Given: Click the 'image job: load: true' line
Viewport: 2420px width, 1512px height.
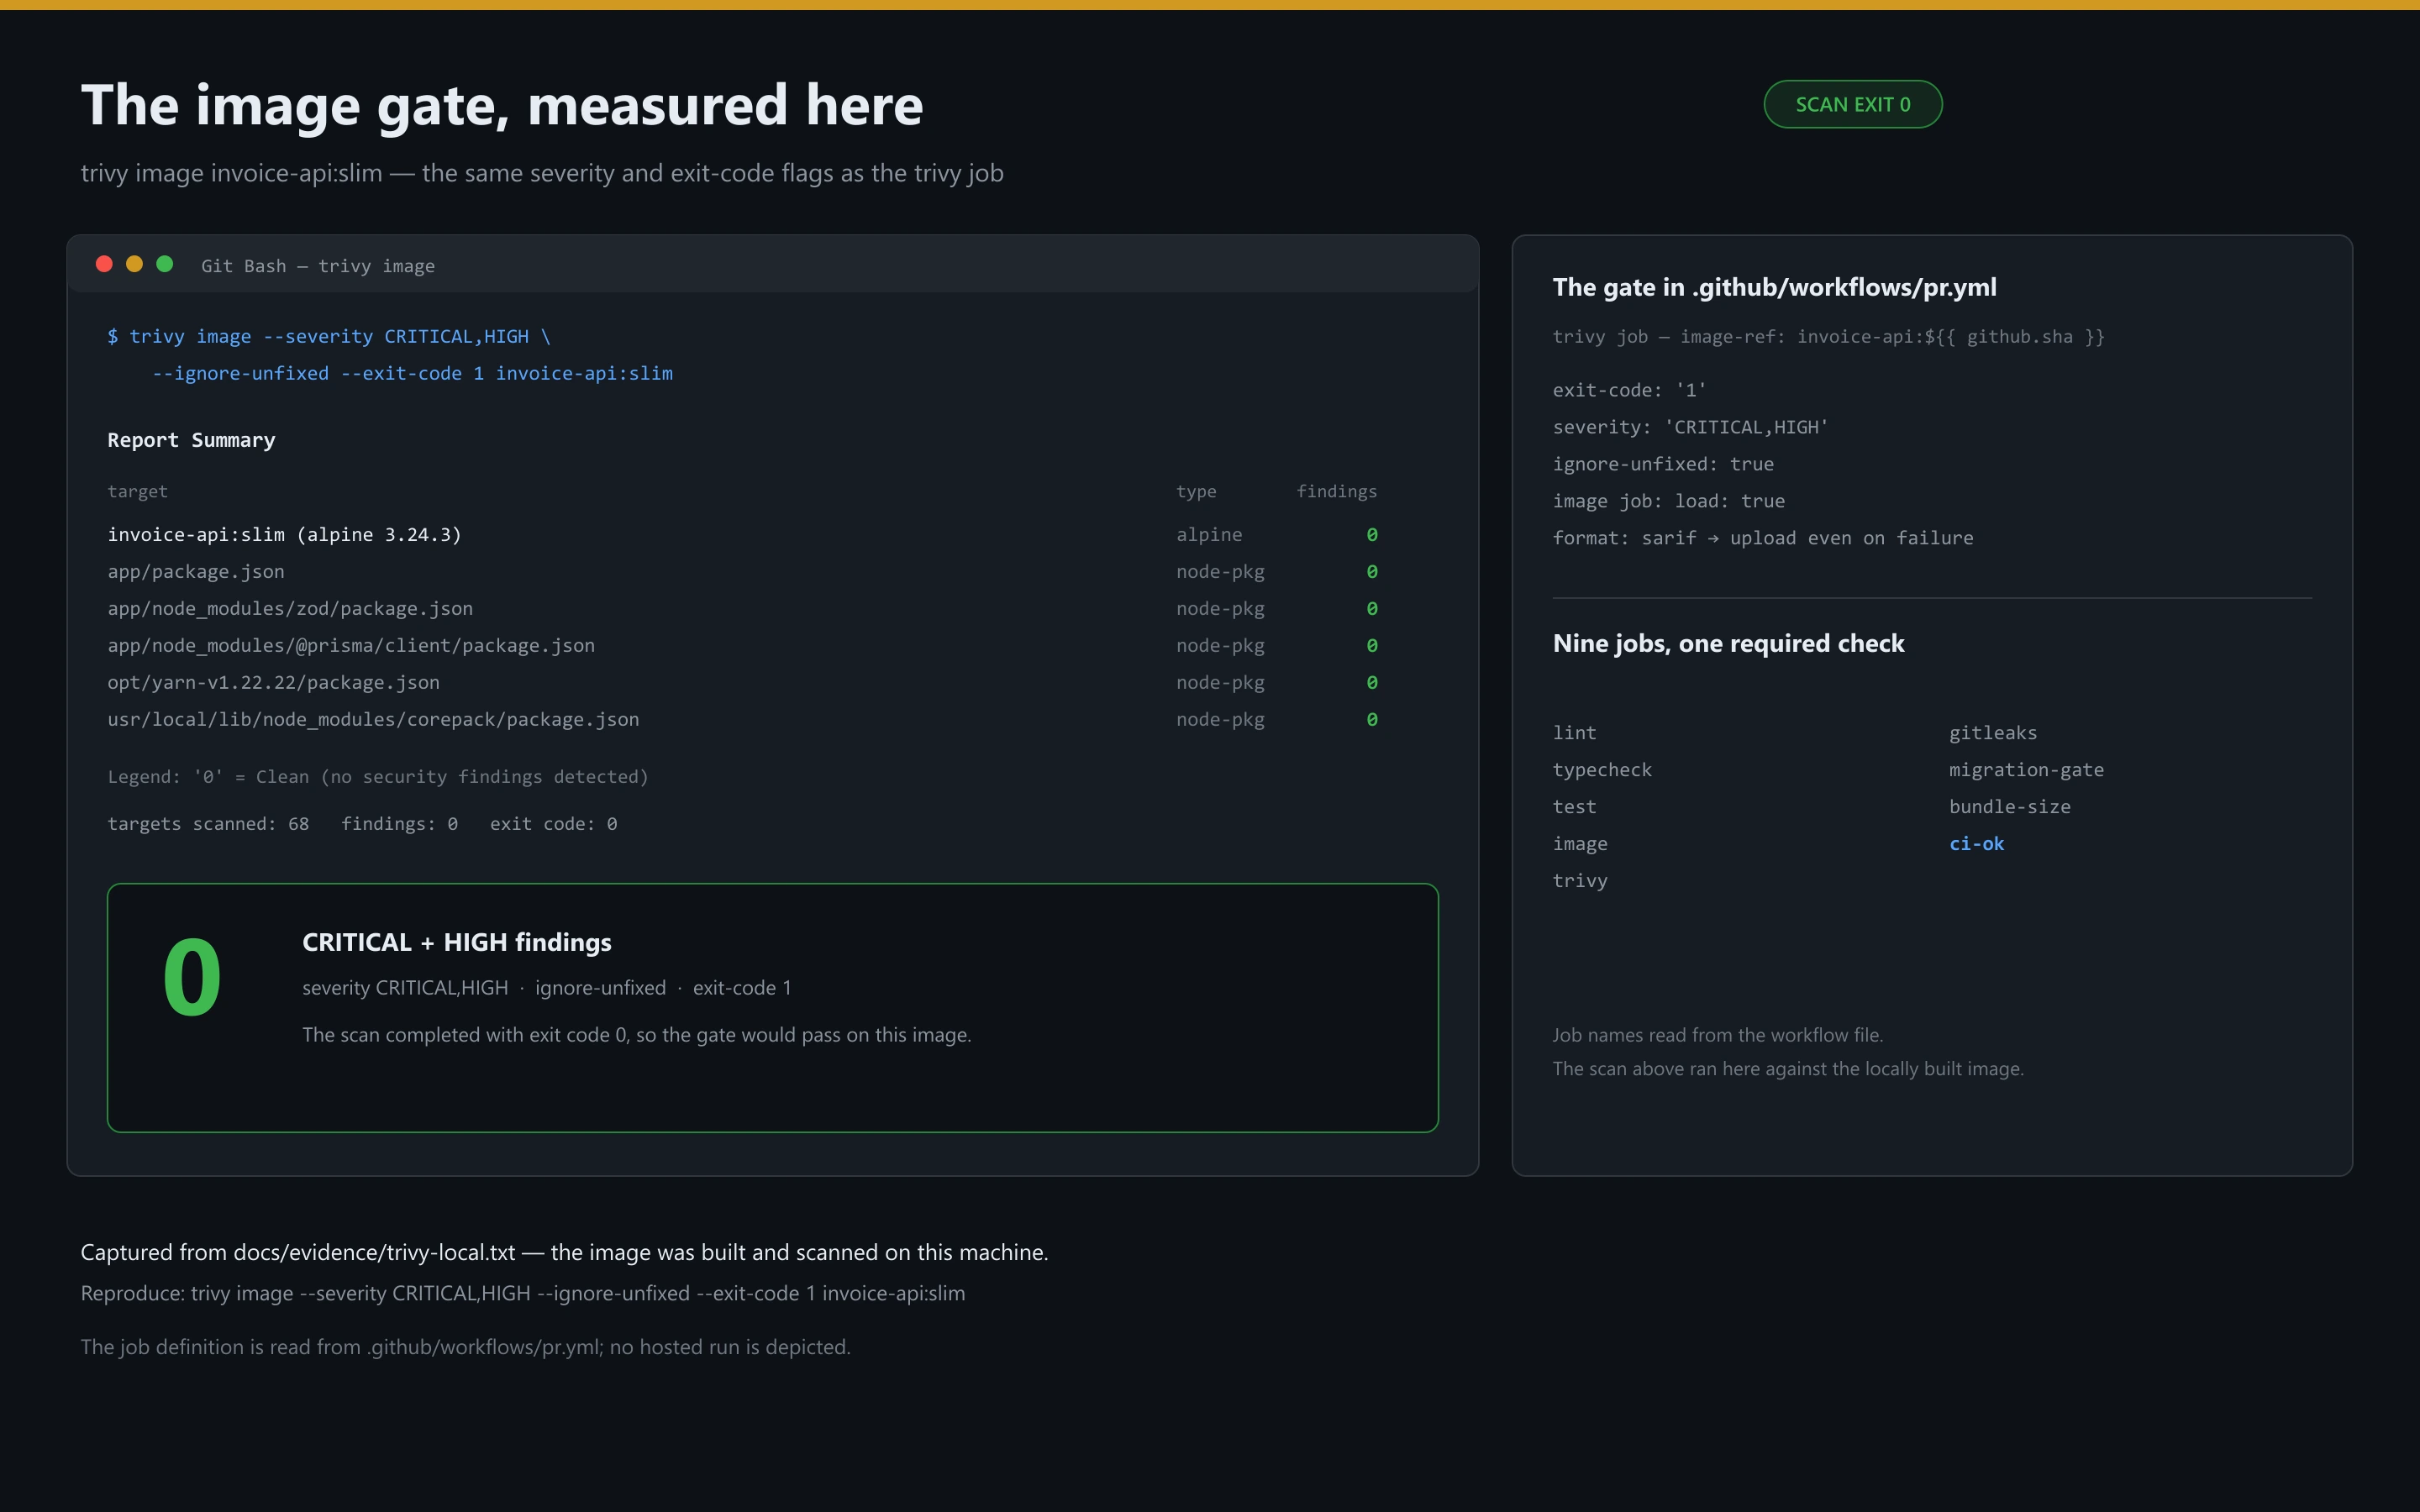Looking at the screenshot, I should tap(1668, 501).
